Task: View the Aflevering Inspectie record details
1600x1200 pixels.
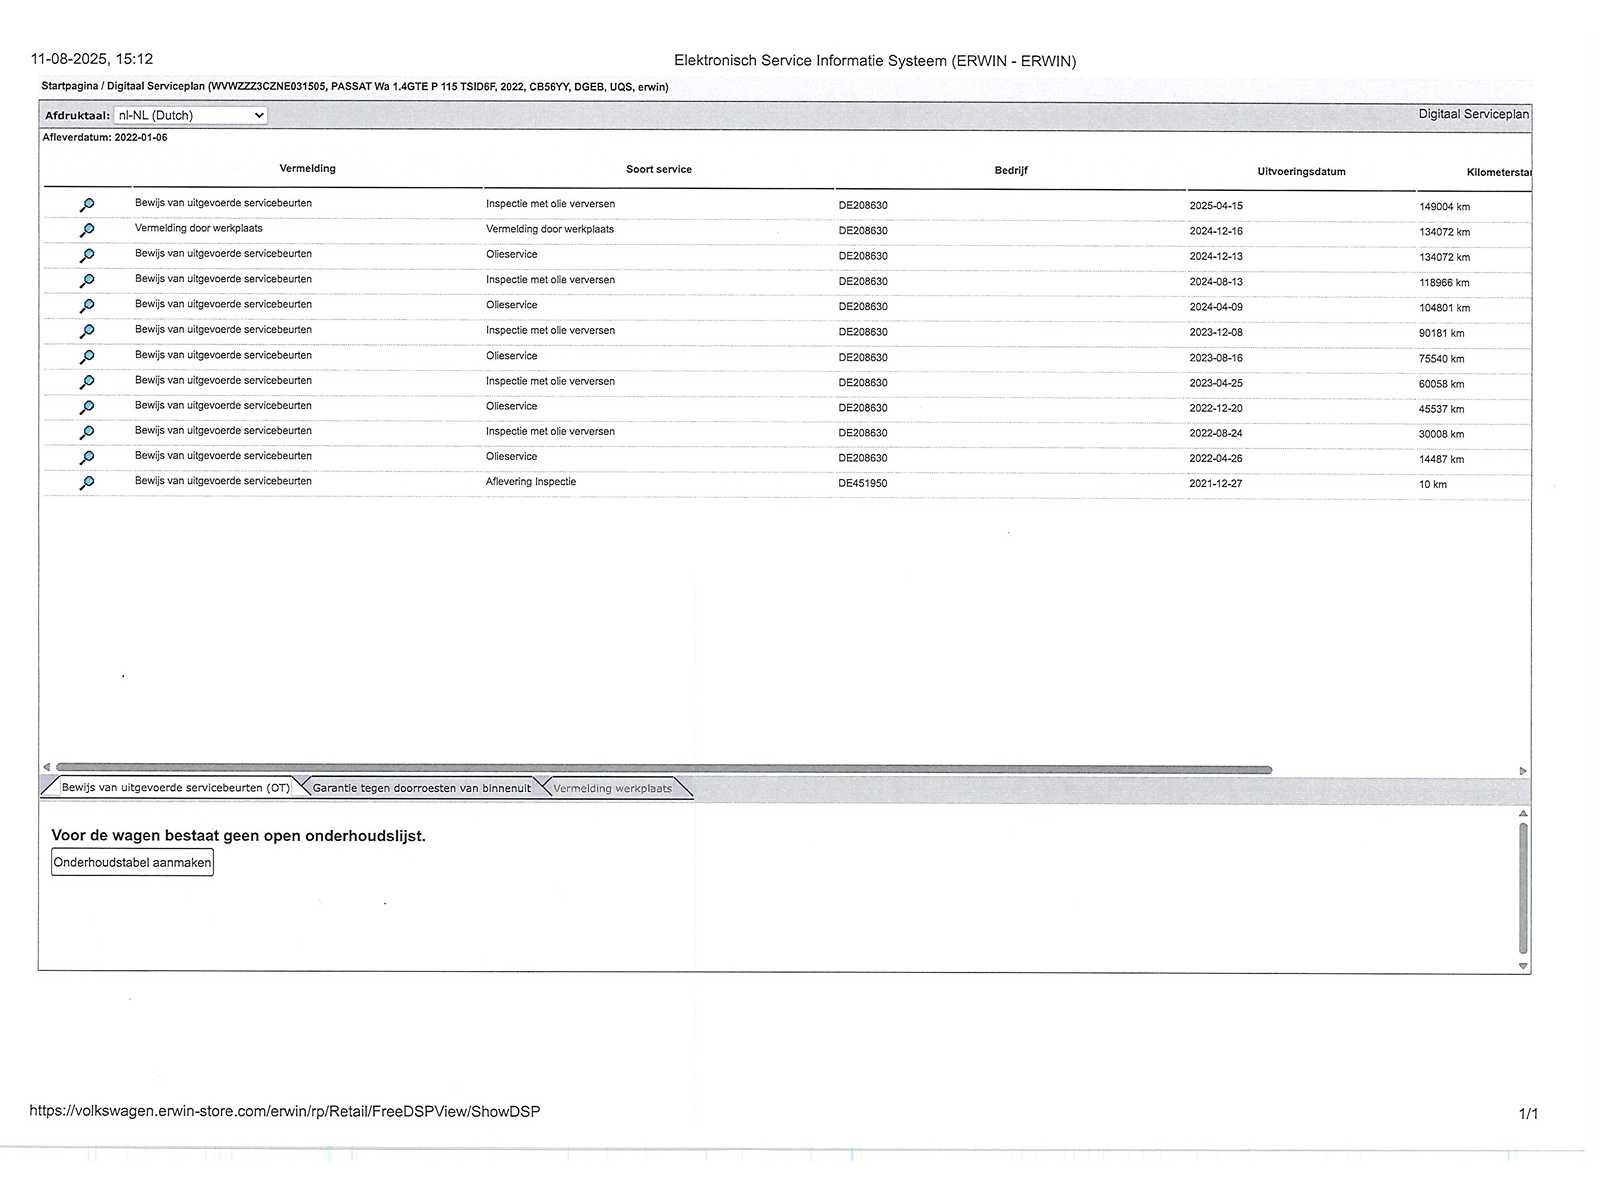Action: [87, 483]
